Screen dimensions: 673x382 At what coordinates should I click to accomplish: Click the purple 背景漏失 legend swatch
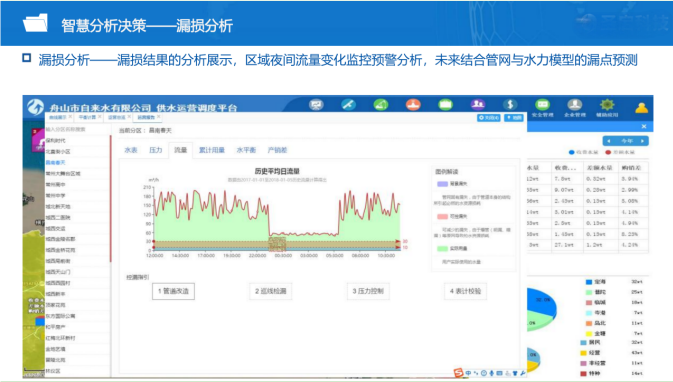(x=443, y=184)
